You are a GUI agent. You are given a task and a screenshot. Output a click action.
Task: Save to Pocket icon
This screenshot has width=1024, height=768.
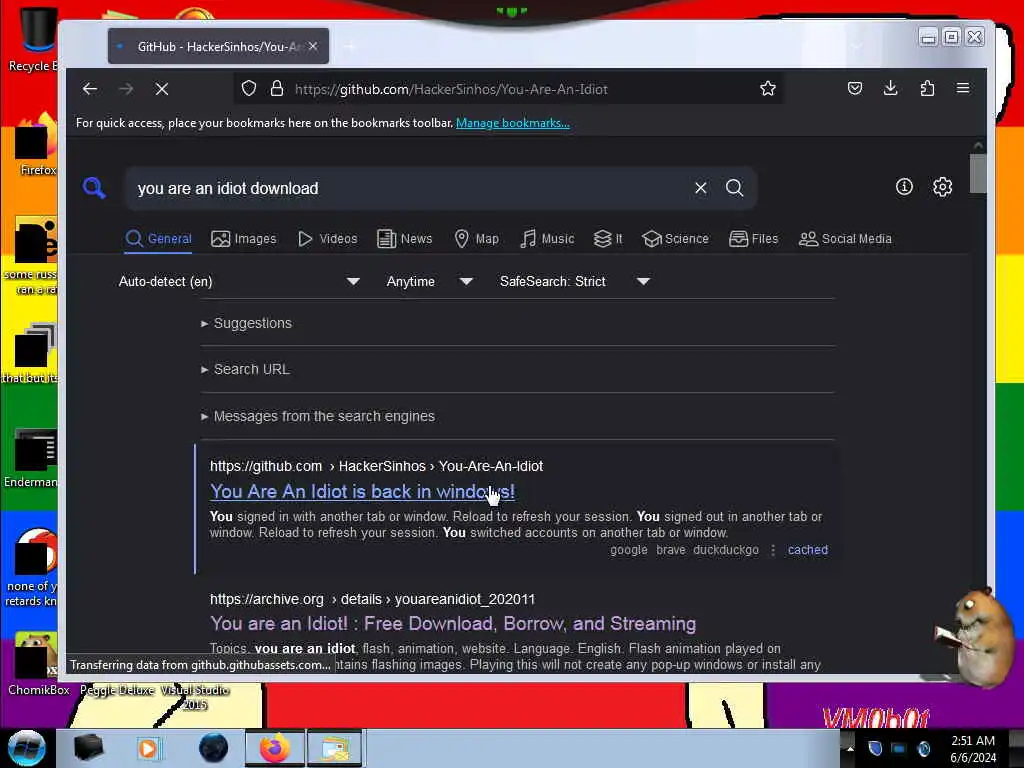(x=855, y=88)
